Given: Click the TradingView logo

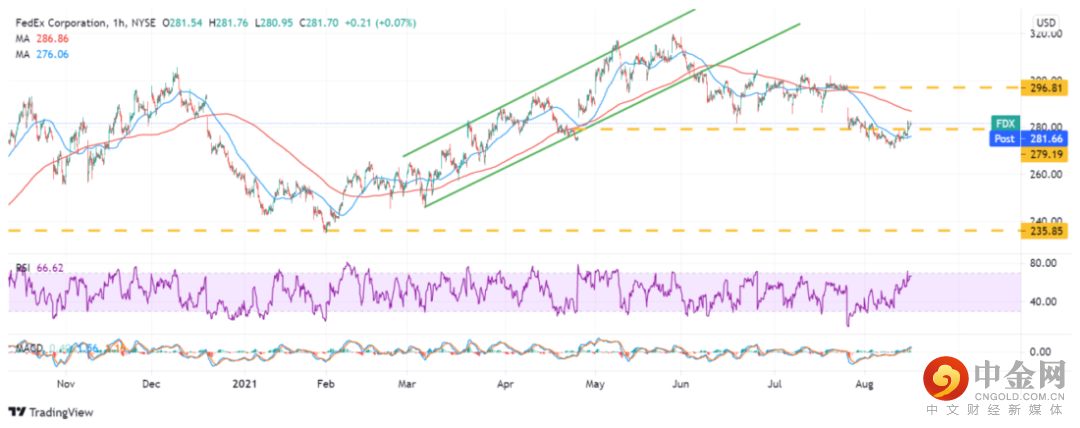Looking at the screenshot, I should pos(51,412).
